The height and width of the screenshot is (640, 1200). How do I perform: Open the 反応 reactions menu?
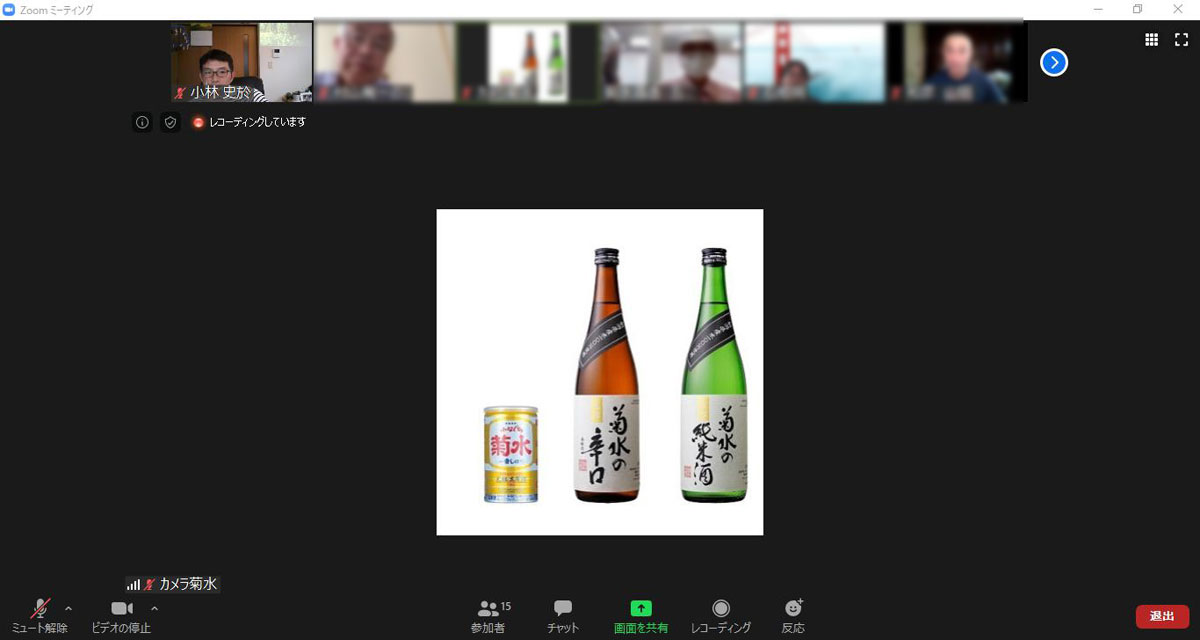pos(793,616)
